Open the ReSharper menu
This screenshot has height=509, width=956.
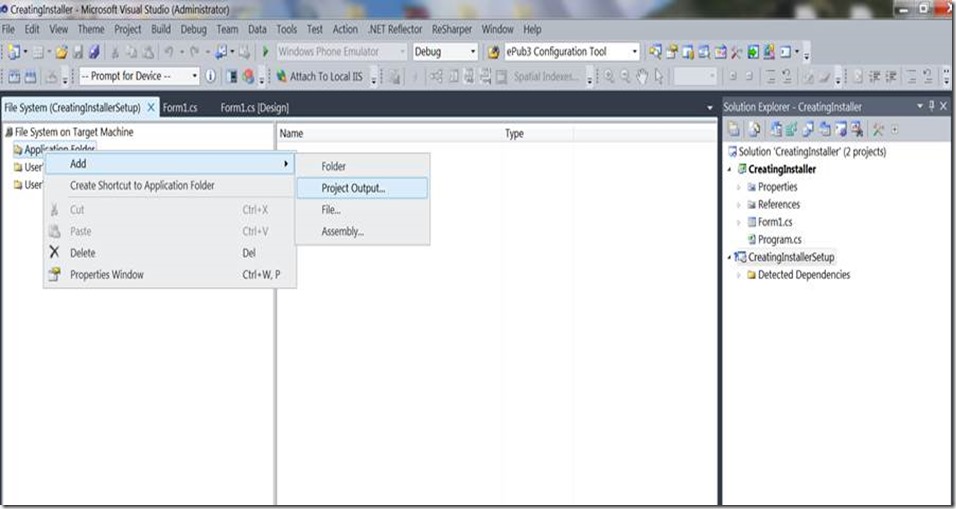[452, 29]
